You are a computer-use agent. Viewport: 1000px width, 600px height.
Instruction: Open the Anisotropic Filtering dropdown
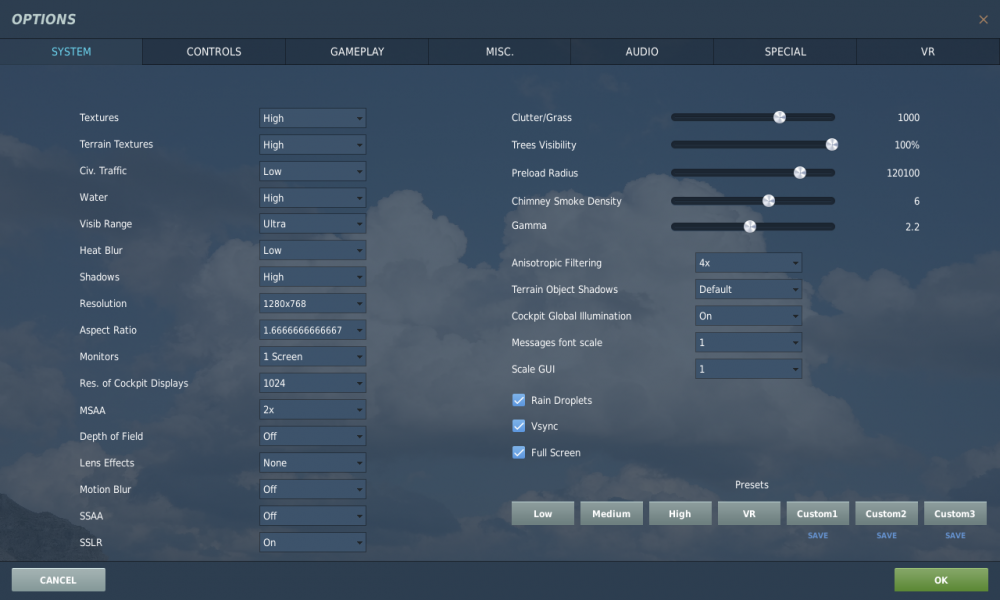(748, 262)
